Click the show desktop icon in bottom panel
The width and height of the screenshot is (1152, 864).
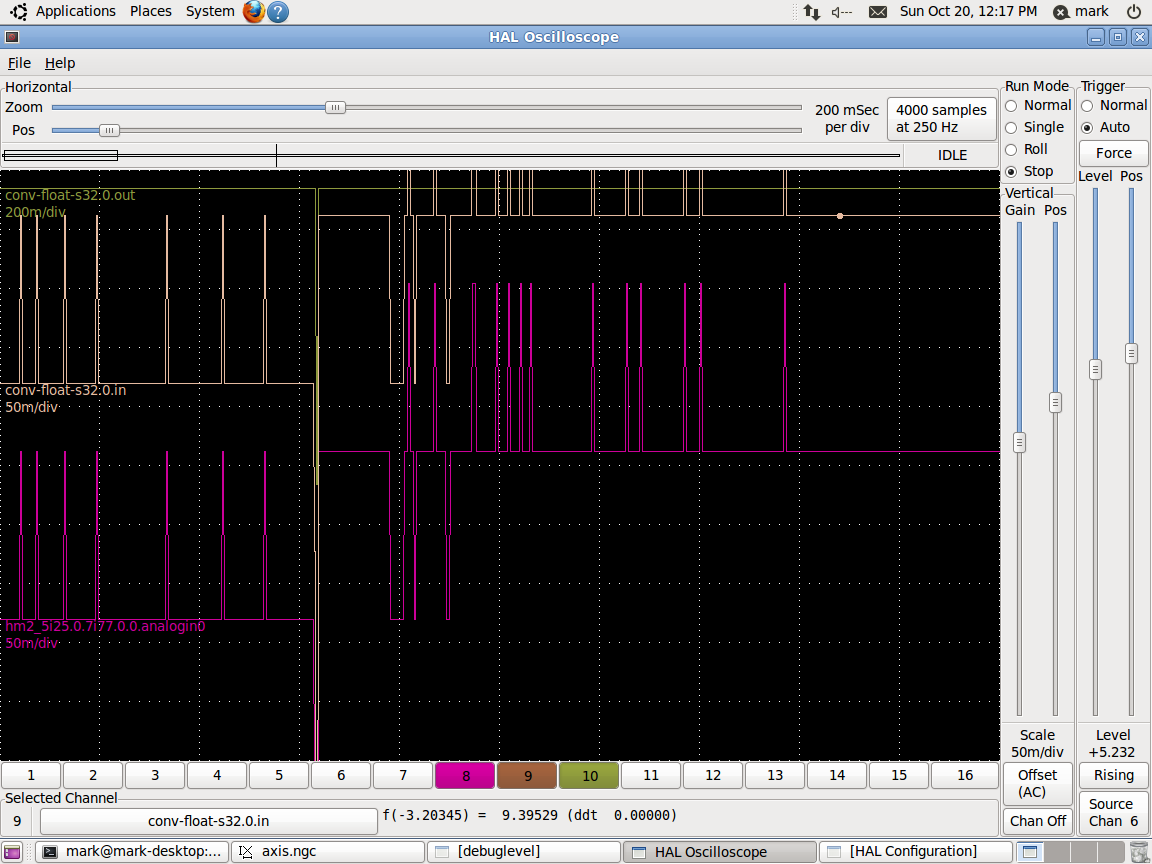(x=12, y=852)
